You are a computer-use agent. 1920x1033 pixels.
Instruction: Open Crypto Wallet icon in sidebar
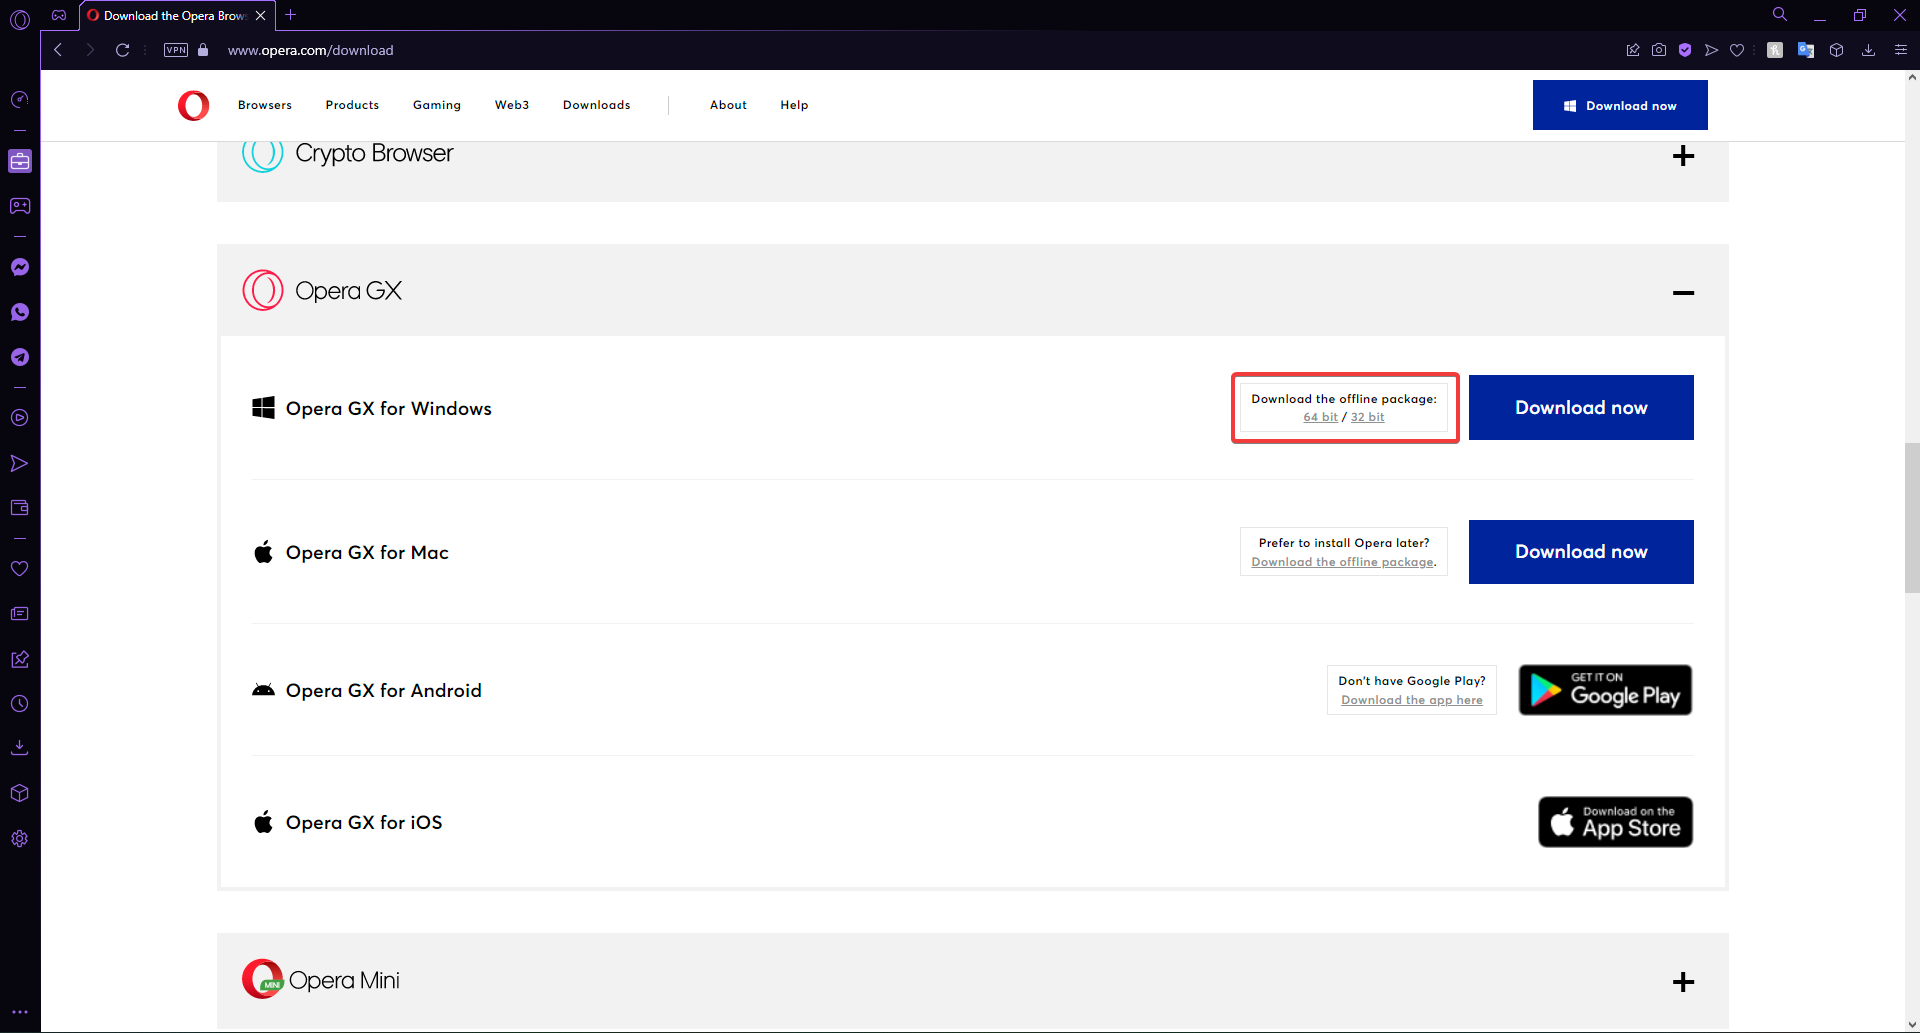20,508
